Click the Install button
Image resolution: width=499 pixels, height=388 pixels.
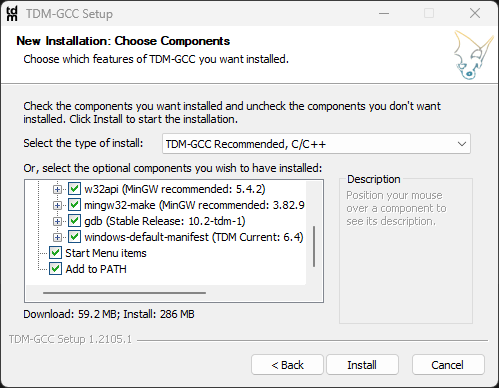[362, 365]
